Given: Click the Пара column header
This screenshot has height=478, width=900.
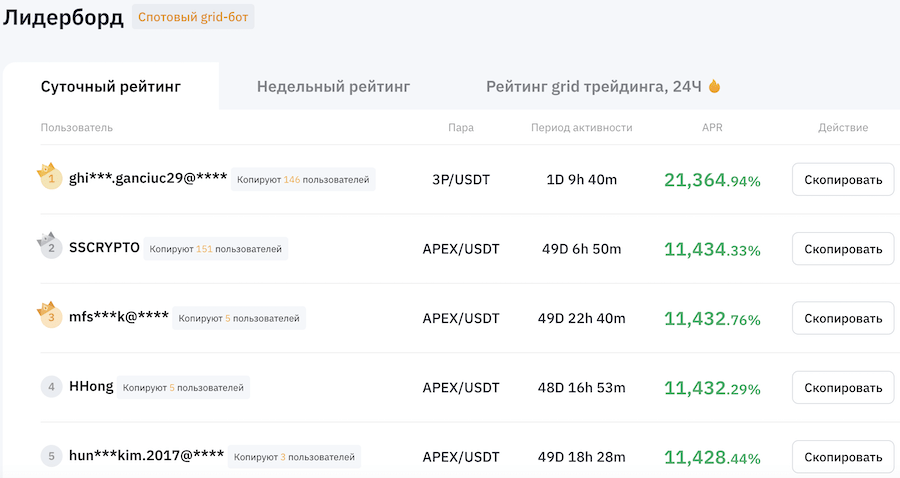Looking at the screenshot, I should pyautogui.click(x=461, y=127).
